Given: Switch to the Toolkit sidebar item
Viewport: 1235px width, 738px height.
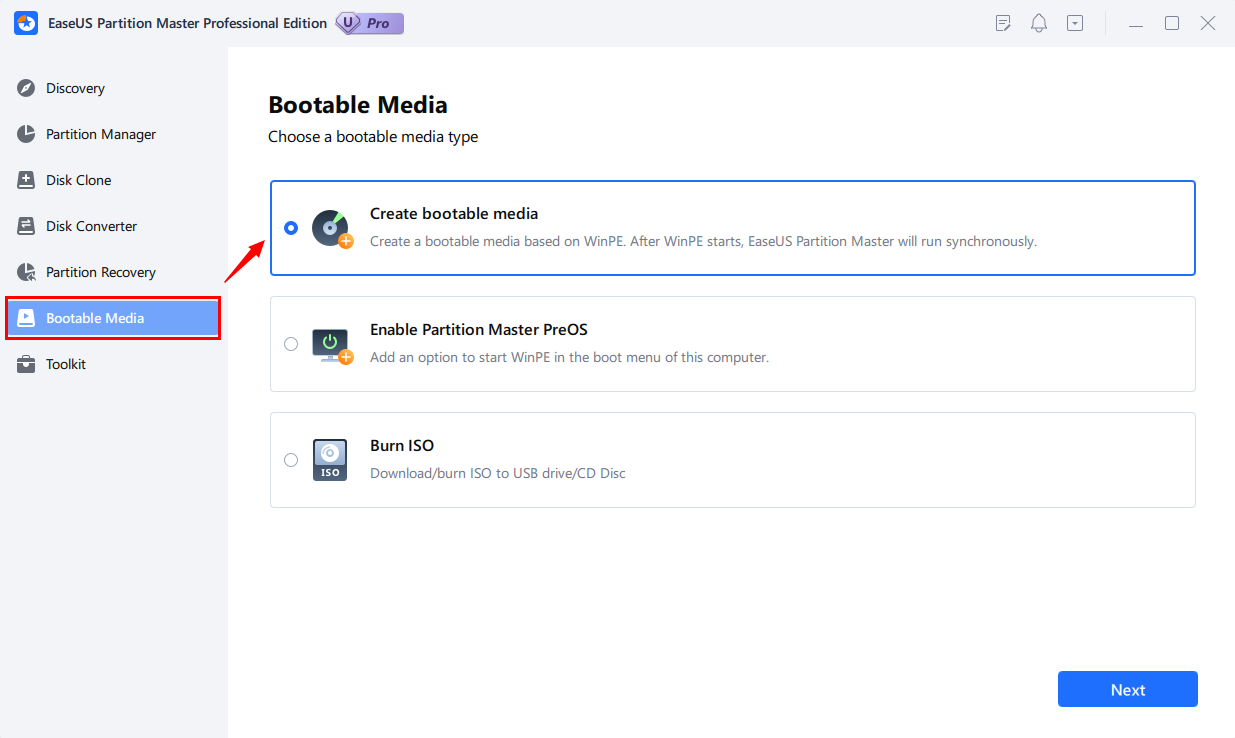Looking at the screenshot, I should (66, 364).
